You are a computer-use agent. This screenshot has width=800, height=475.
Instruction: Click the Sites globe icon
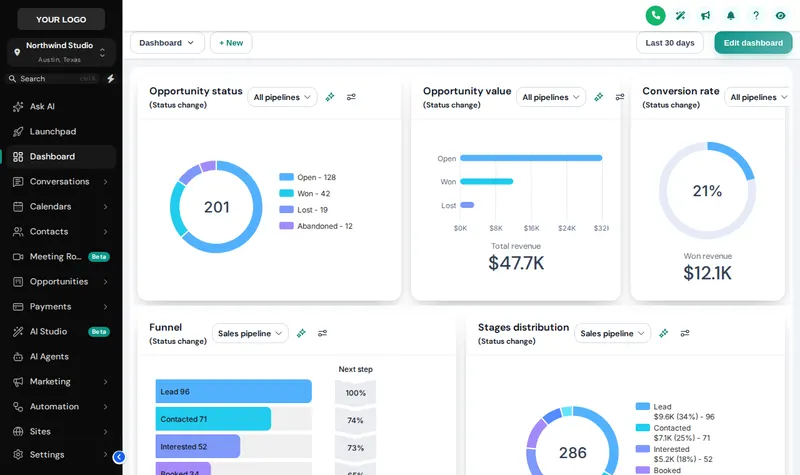coord(18,432)
